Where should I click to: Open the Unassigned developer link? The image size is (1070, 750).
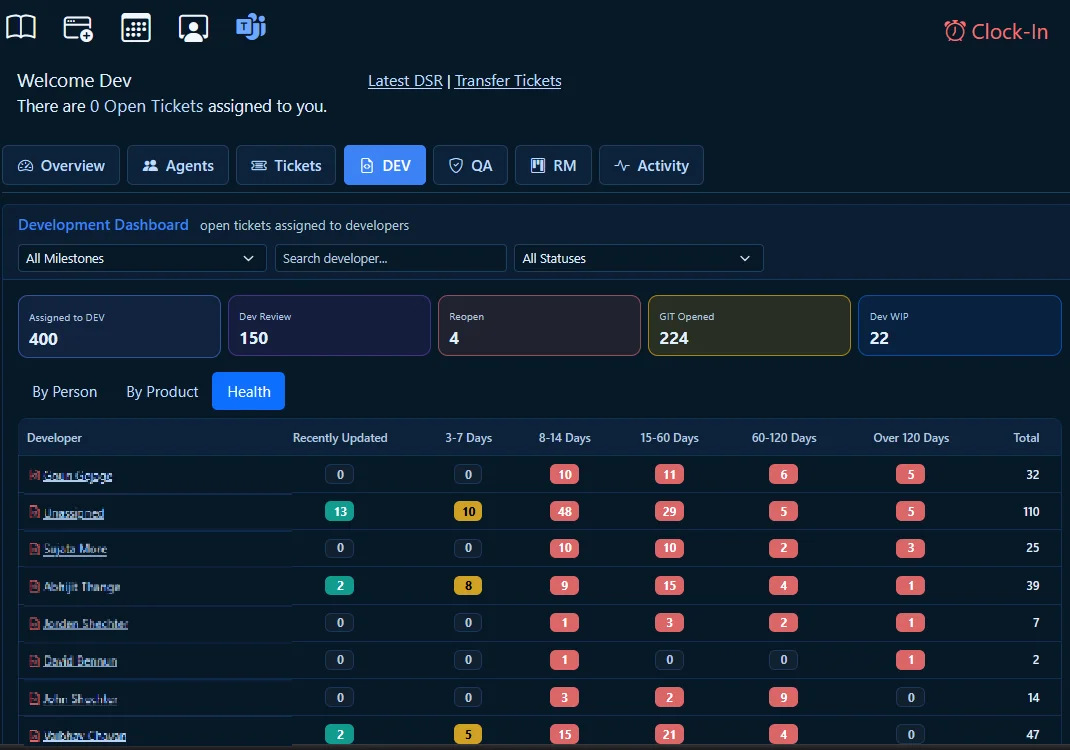point(74,513)
